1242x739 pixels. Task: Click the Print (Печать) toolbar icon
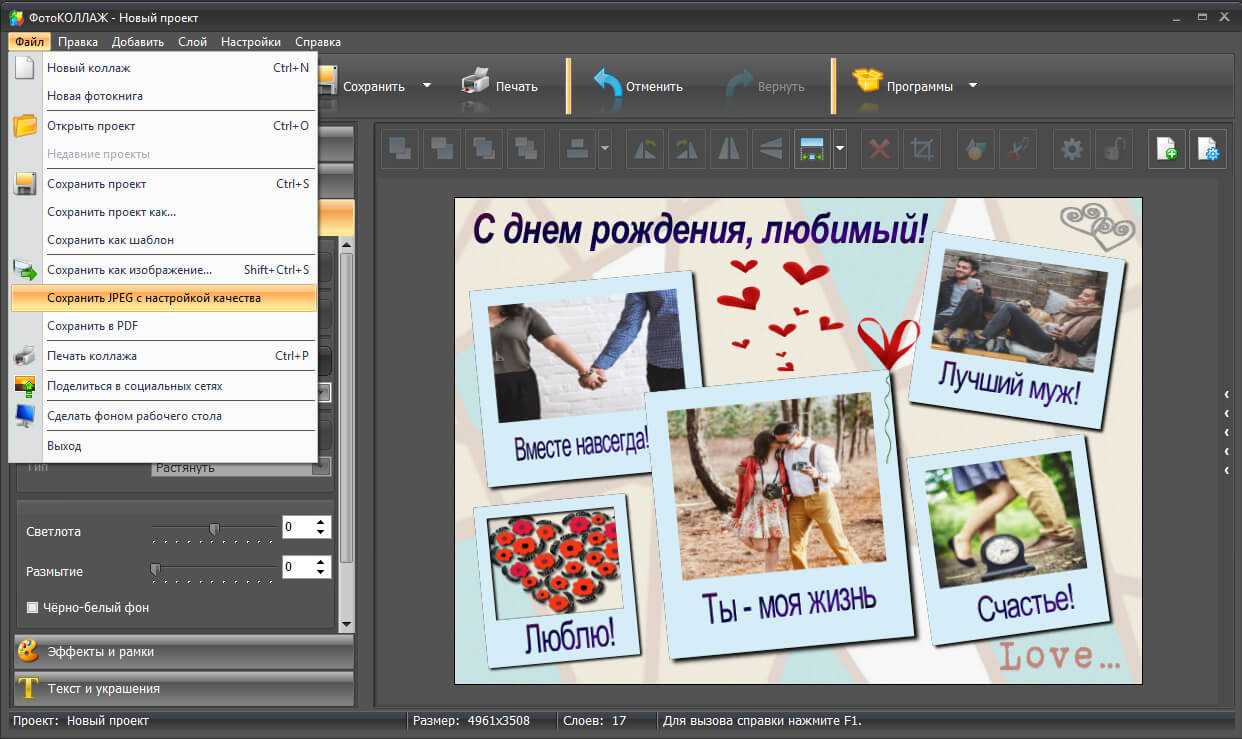[475, 82]
